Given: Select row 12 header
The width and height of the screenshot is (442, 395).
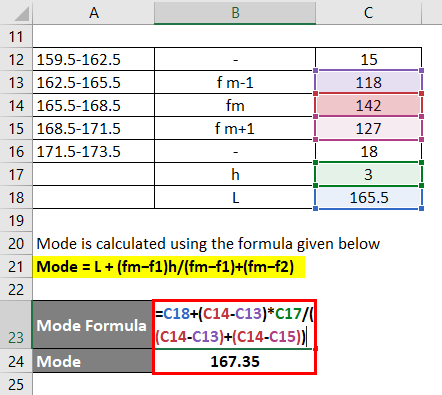Looking at the screenshot, I should [16, 59].
